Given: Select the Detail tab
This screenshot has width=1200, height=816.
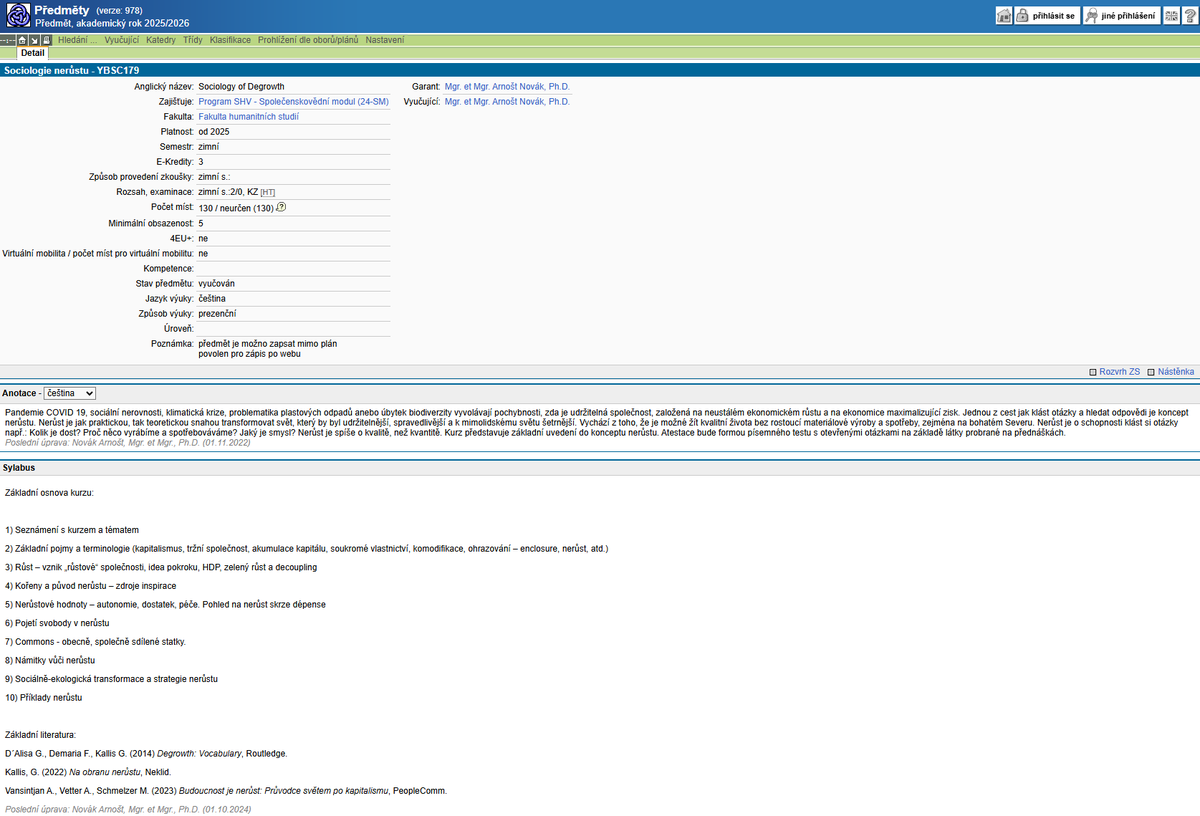Looking at the screenshot, I should coord(32,53).
